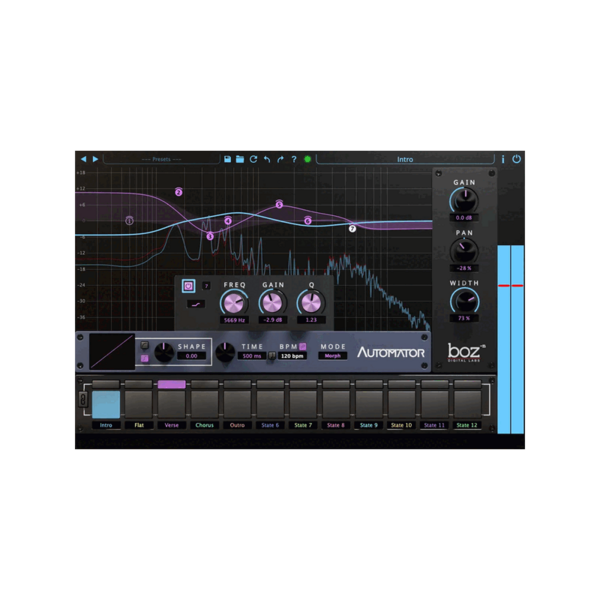Toggle the purple curve button beside SHAPE
600x600 pixels.
[x=145, y=359]
